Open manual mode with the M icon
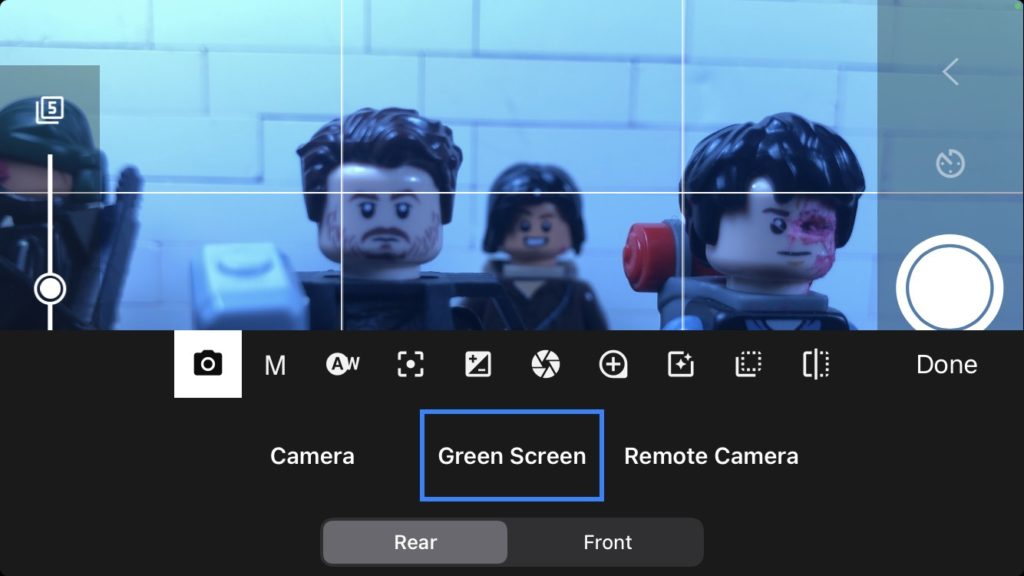This screenshot has width=1024, height=576. [275, 364]
